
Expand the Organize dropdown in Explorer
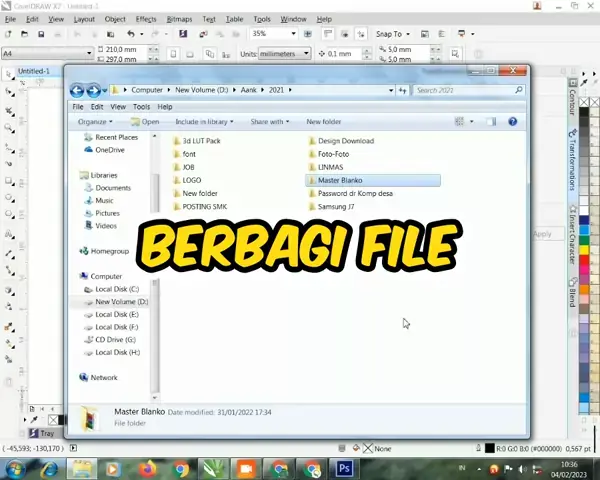point(96,122)
